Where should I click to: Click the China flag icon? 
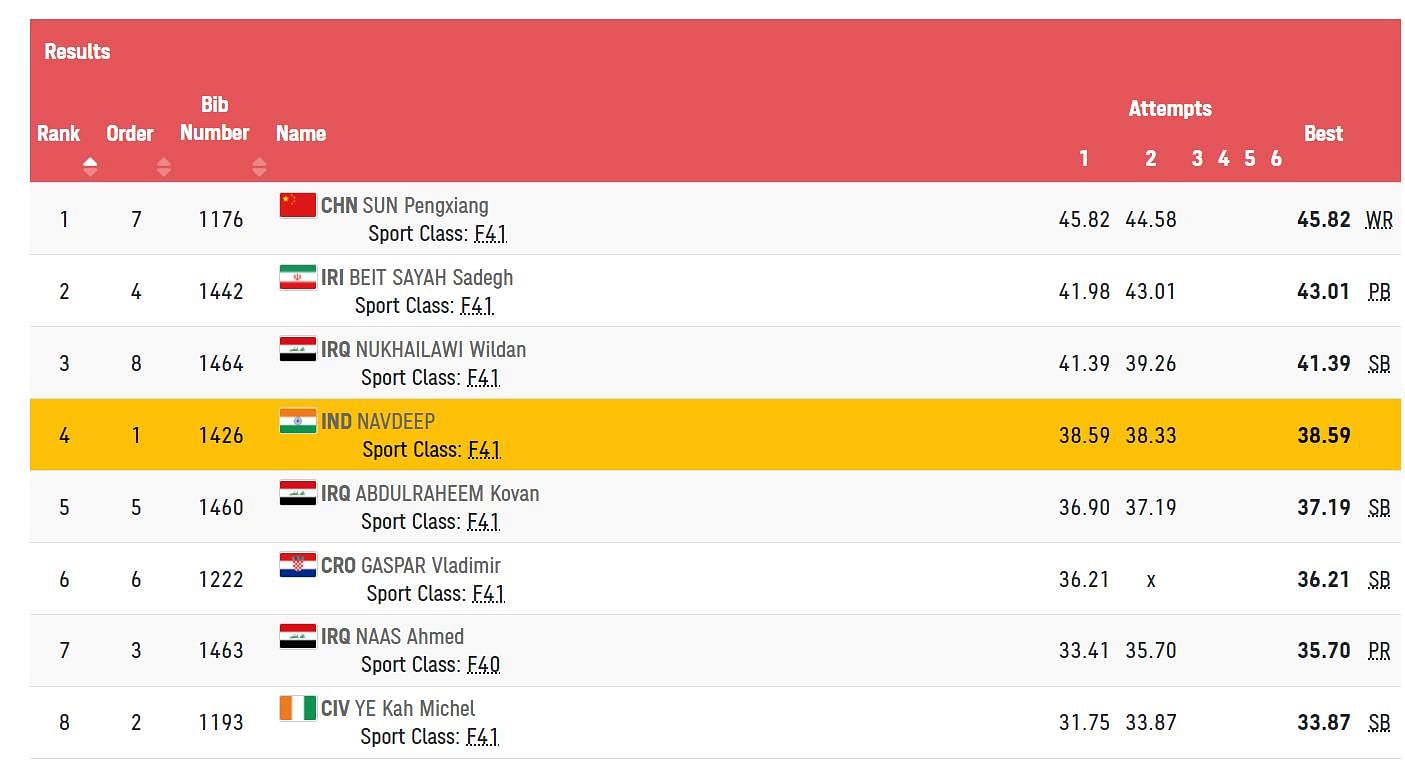(x=298, y=205)
